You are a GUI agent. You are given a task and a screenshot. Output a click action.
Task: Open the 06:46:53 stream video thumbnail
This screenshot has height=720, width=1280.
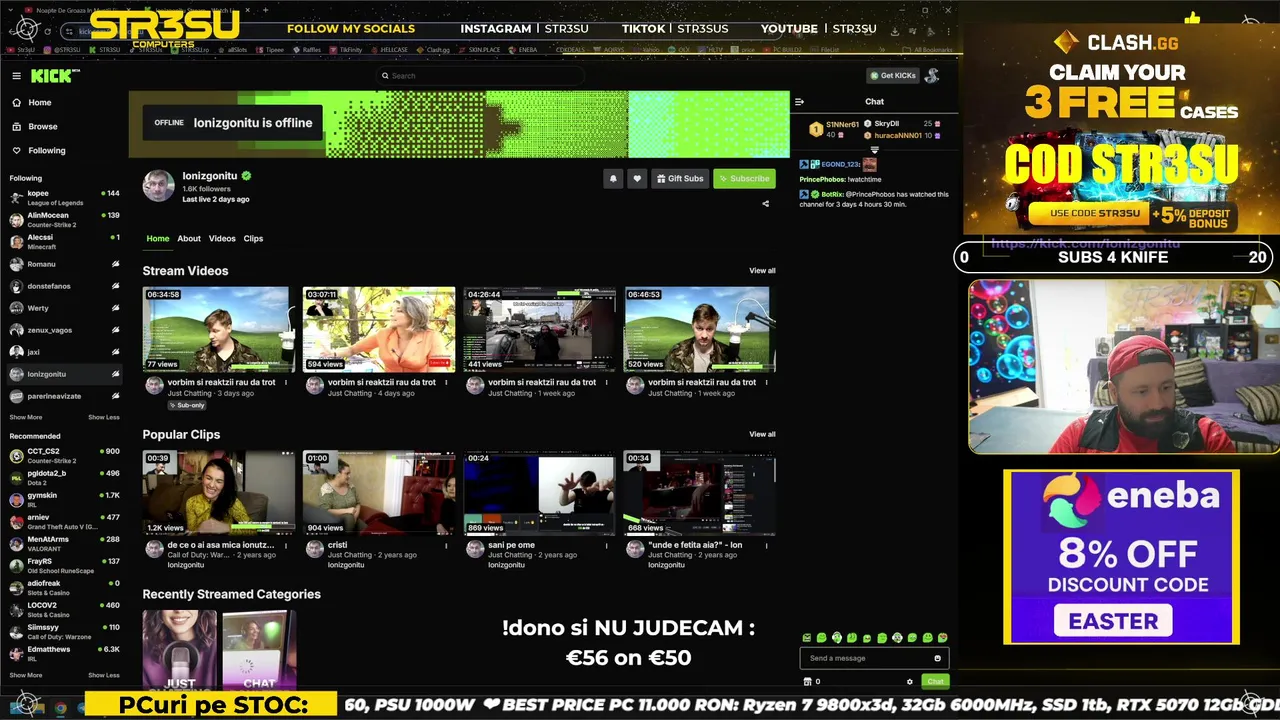tap(700, 330)
